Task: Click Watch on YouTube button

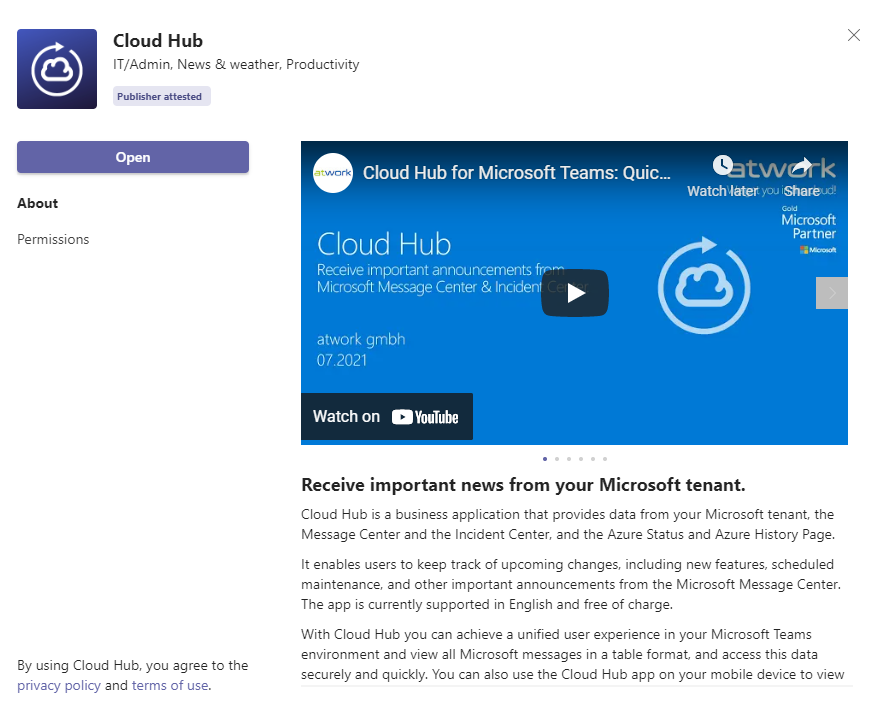Action: (x=387, y=417)
